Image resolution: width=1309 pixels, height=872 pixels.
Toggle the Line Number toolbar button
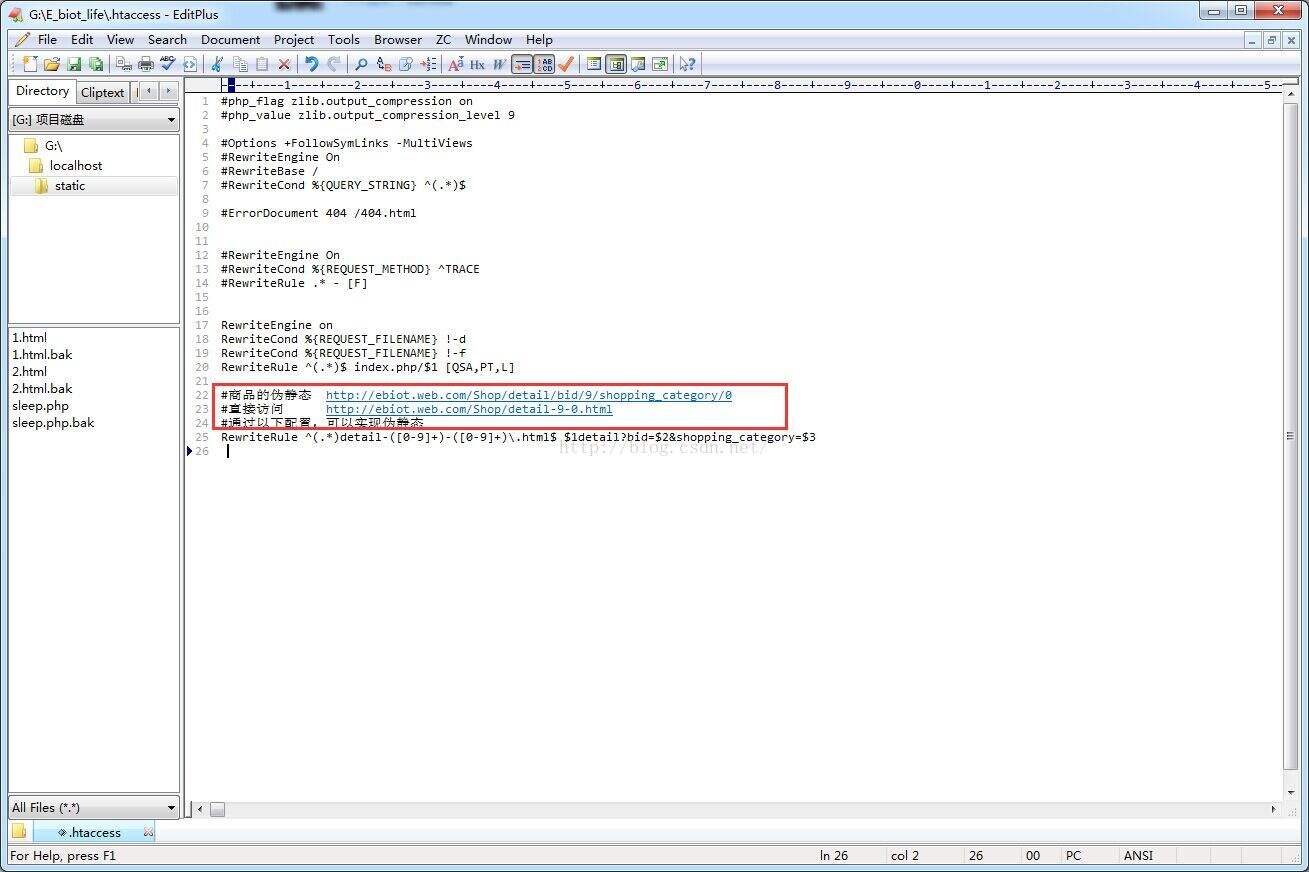coord(544,64)
